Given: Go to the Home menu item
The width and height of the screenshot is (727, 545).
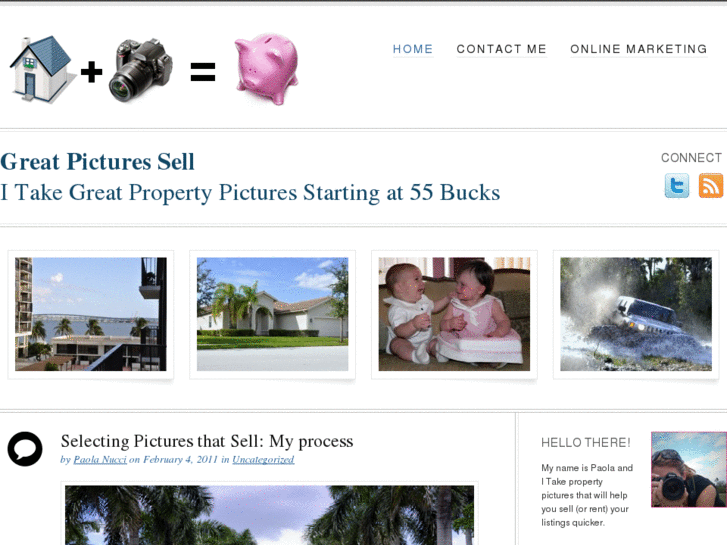Looking at the screenshot, I should tap(413, 49).
